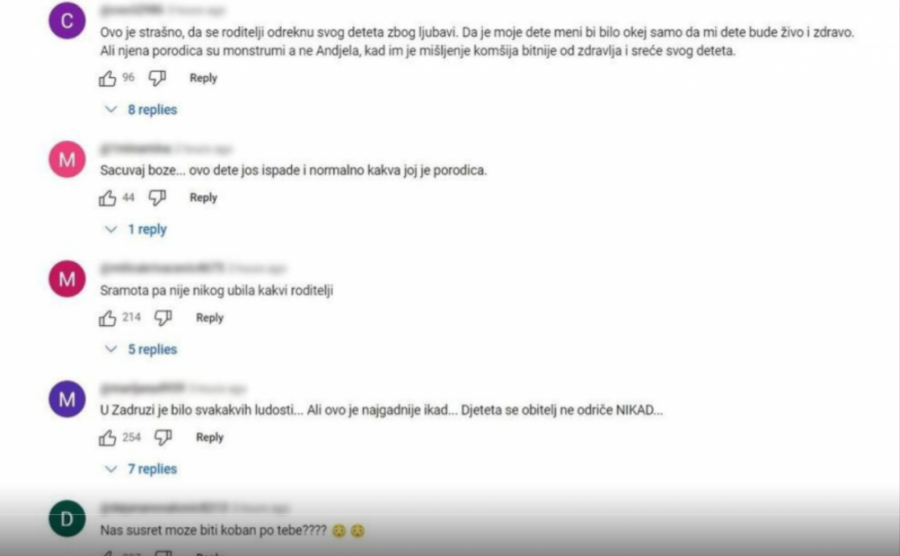Dislike the comment about Andjela's family monsters

point(157,78)
